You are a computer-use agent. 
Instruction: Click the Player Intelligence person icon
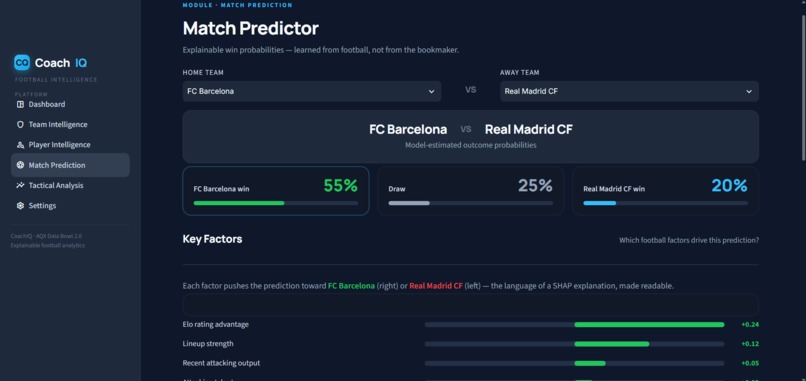(x=21, y=145)
